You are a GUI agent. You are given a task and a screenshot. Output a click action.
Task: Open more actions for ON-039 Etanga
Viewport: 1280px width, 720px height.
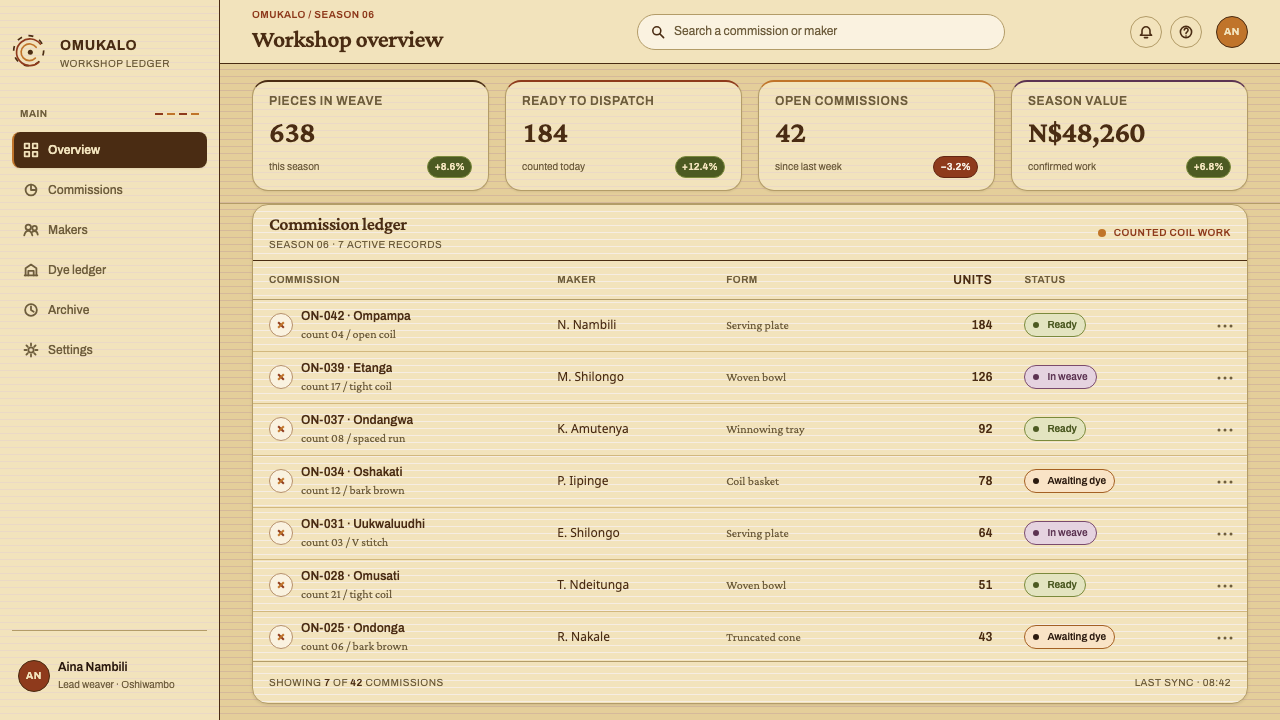tap(1225, 378)
